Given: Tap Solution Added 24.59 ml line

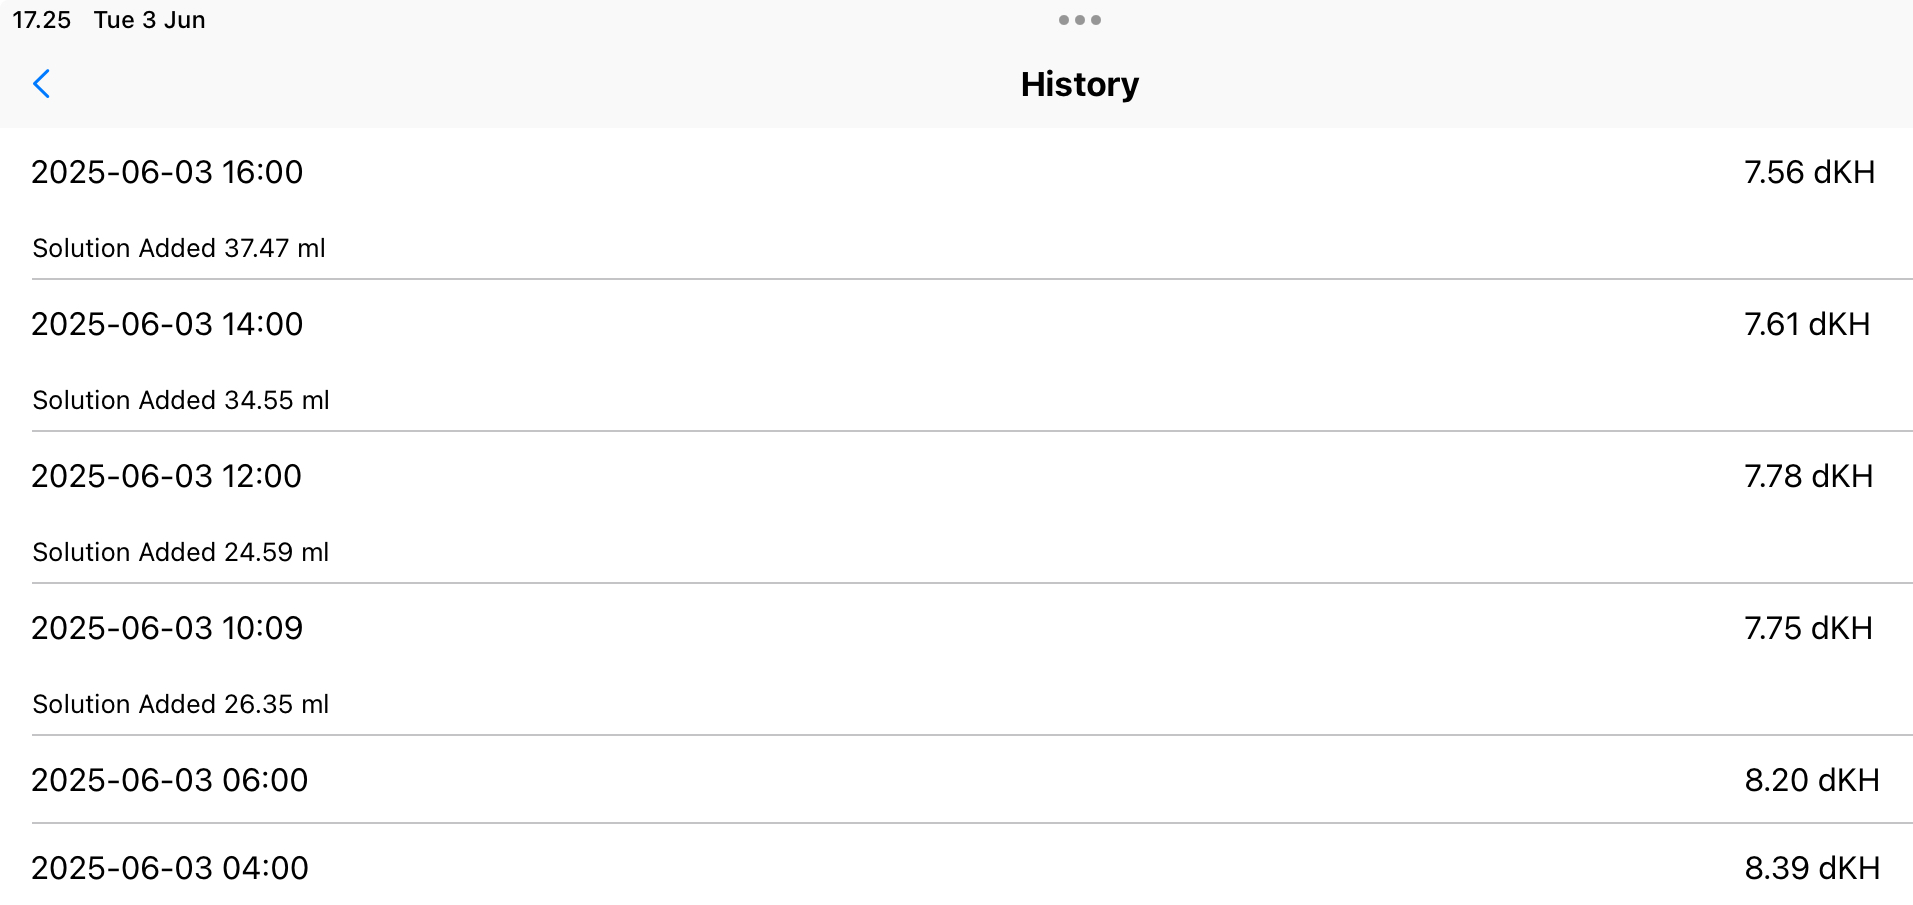Looking at the screenshot, I should coord(181,552).
